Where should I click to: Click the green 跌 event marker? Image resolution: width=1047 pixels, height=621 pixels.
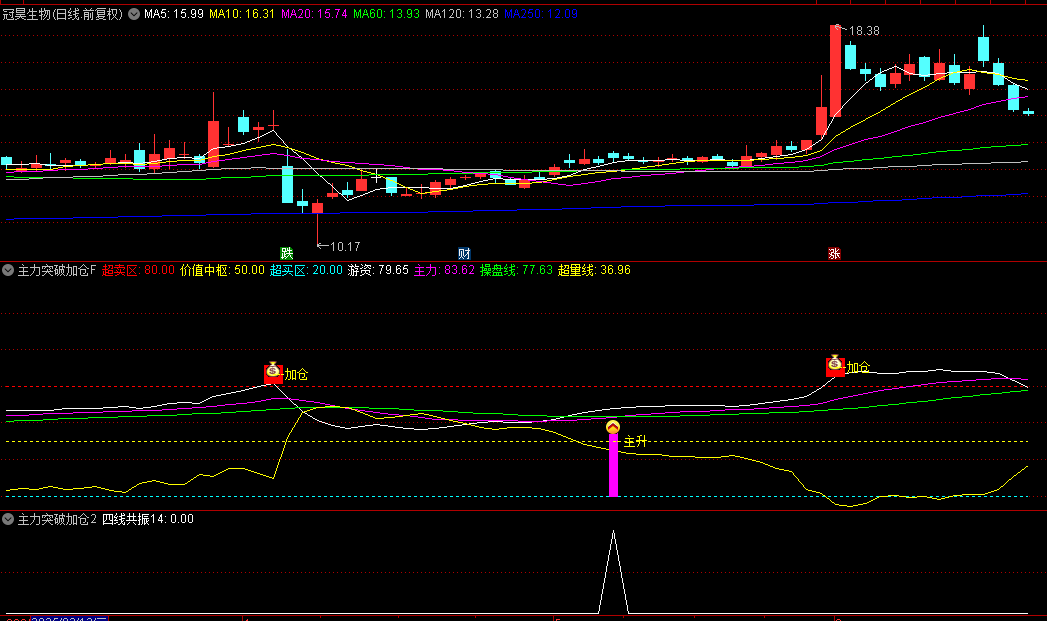coord(286,253)
